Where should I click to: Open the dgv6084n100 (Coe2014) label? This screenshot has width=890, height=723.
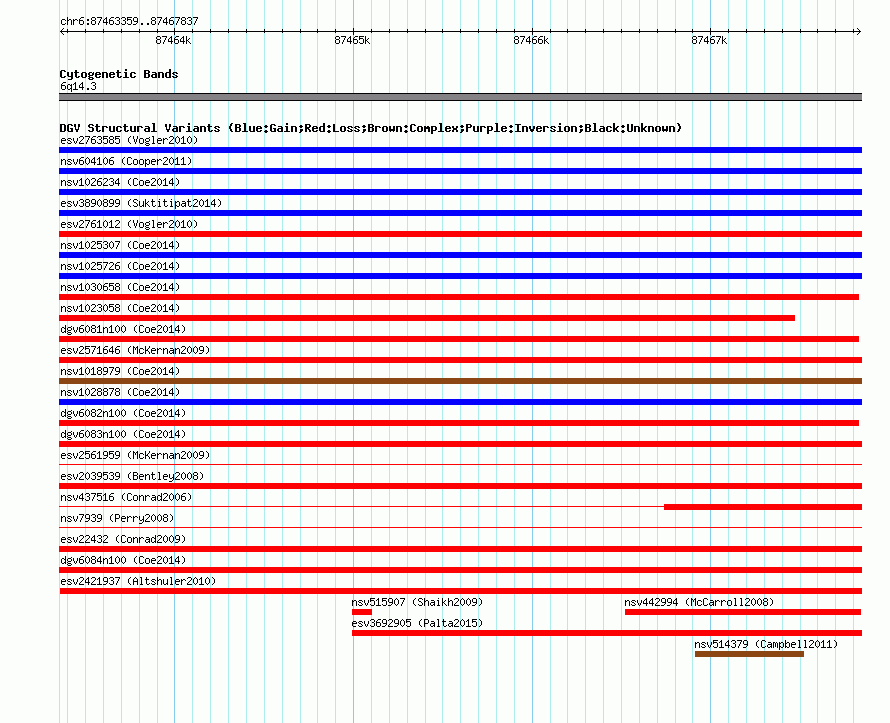pyautogui.click(x=123, y=560)
